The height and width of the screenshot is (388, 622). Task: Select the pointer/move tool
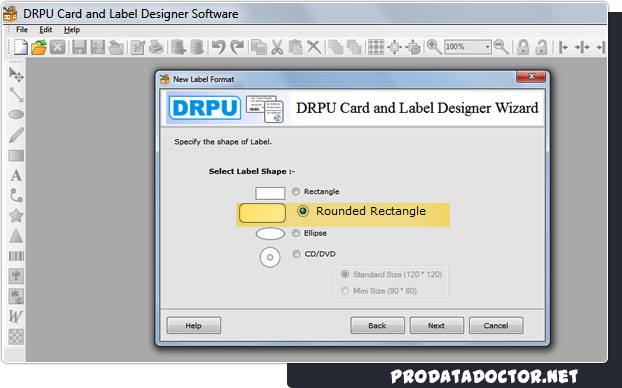tap(16, 75)
